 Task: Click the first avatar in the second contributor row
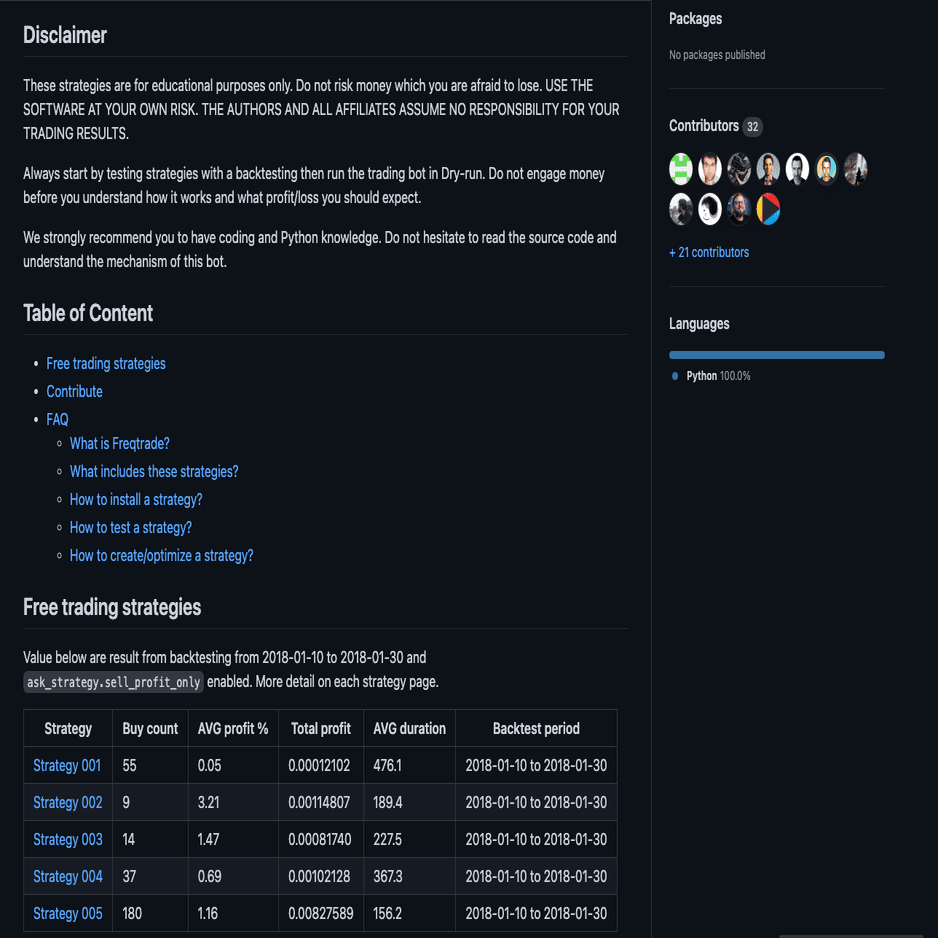coord(681,209)
